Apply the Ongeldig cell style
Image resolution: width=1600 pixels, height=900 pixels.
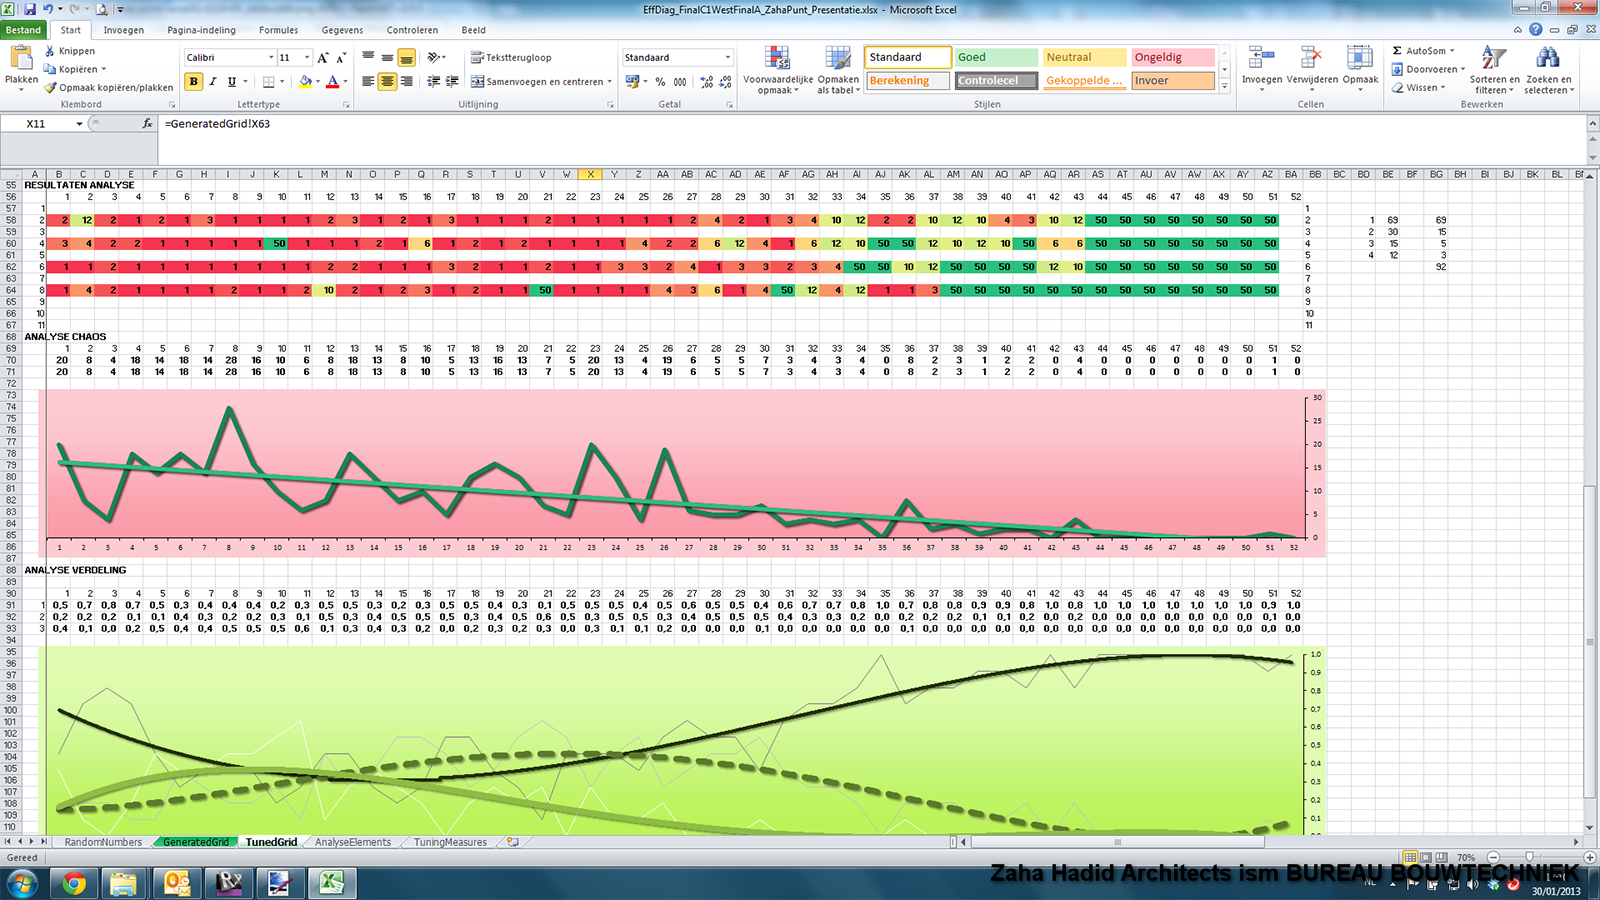tap(1173, 57)
